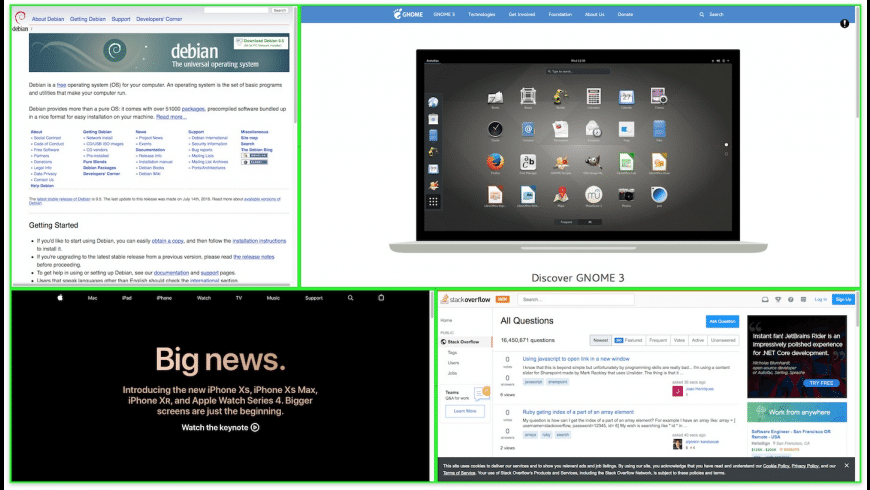Select the Unanswered questions tab
The height and width of the screenshot is (490, 870).
(723, 340)
